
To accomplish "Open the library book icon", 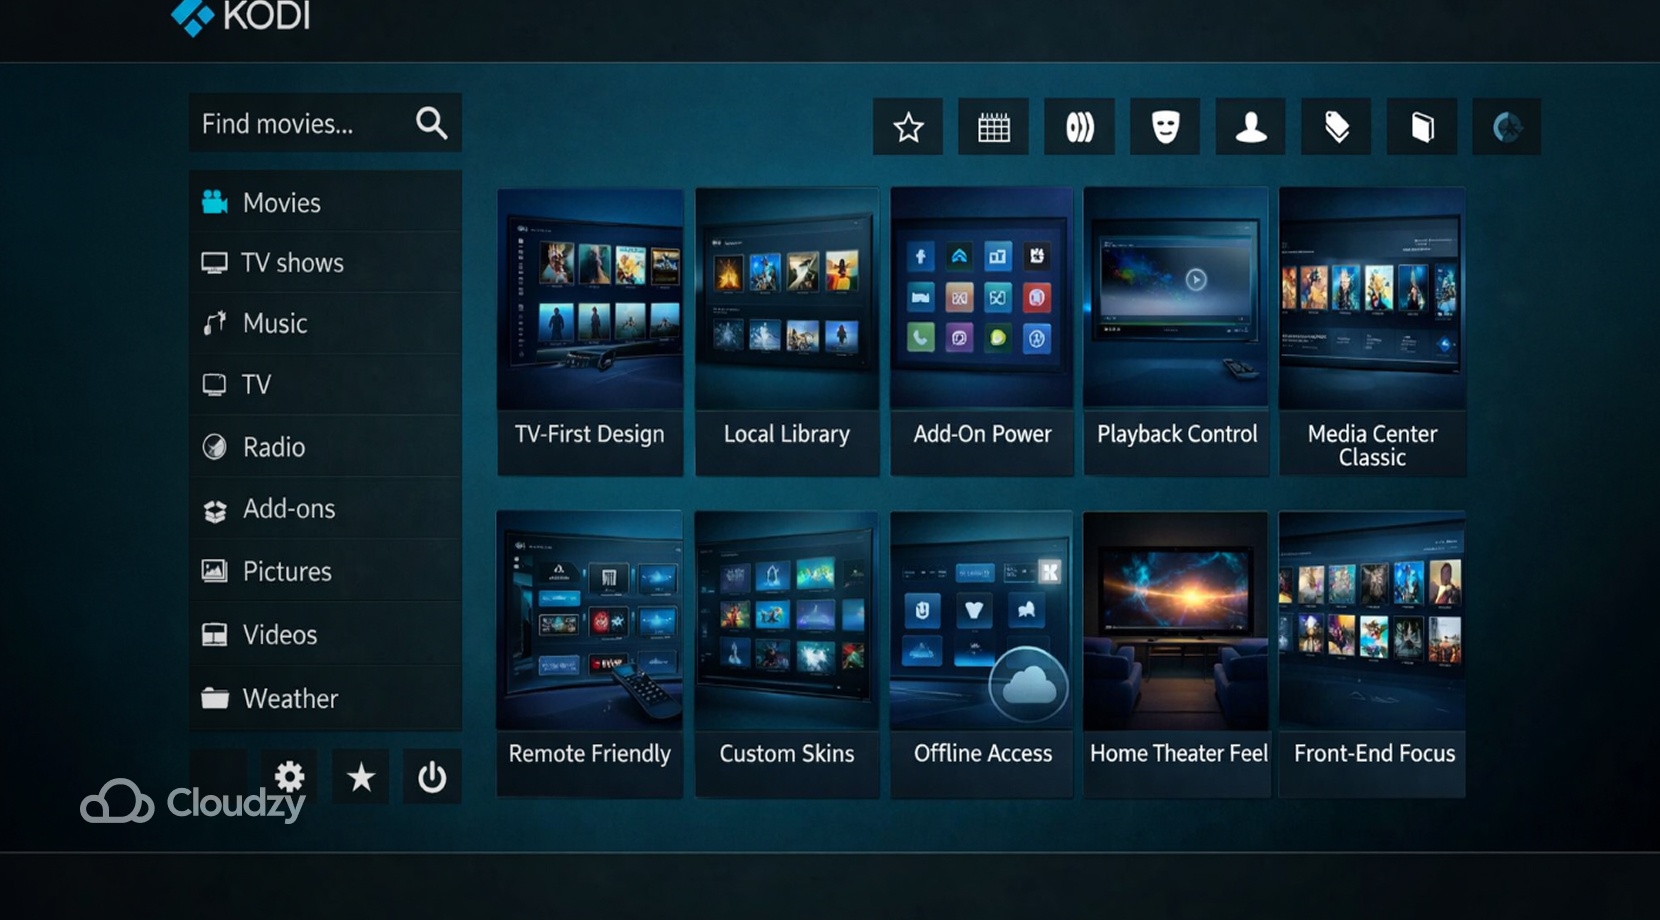I will pos(1421,127).
